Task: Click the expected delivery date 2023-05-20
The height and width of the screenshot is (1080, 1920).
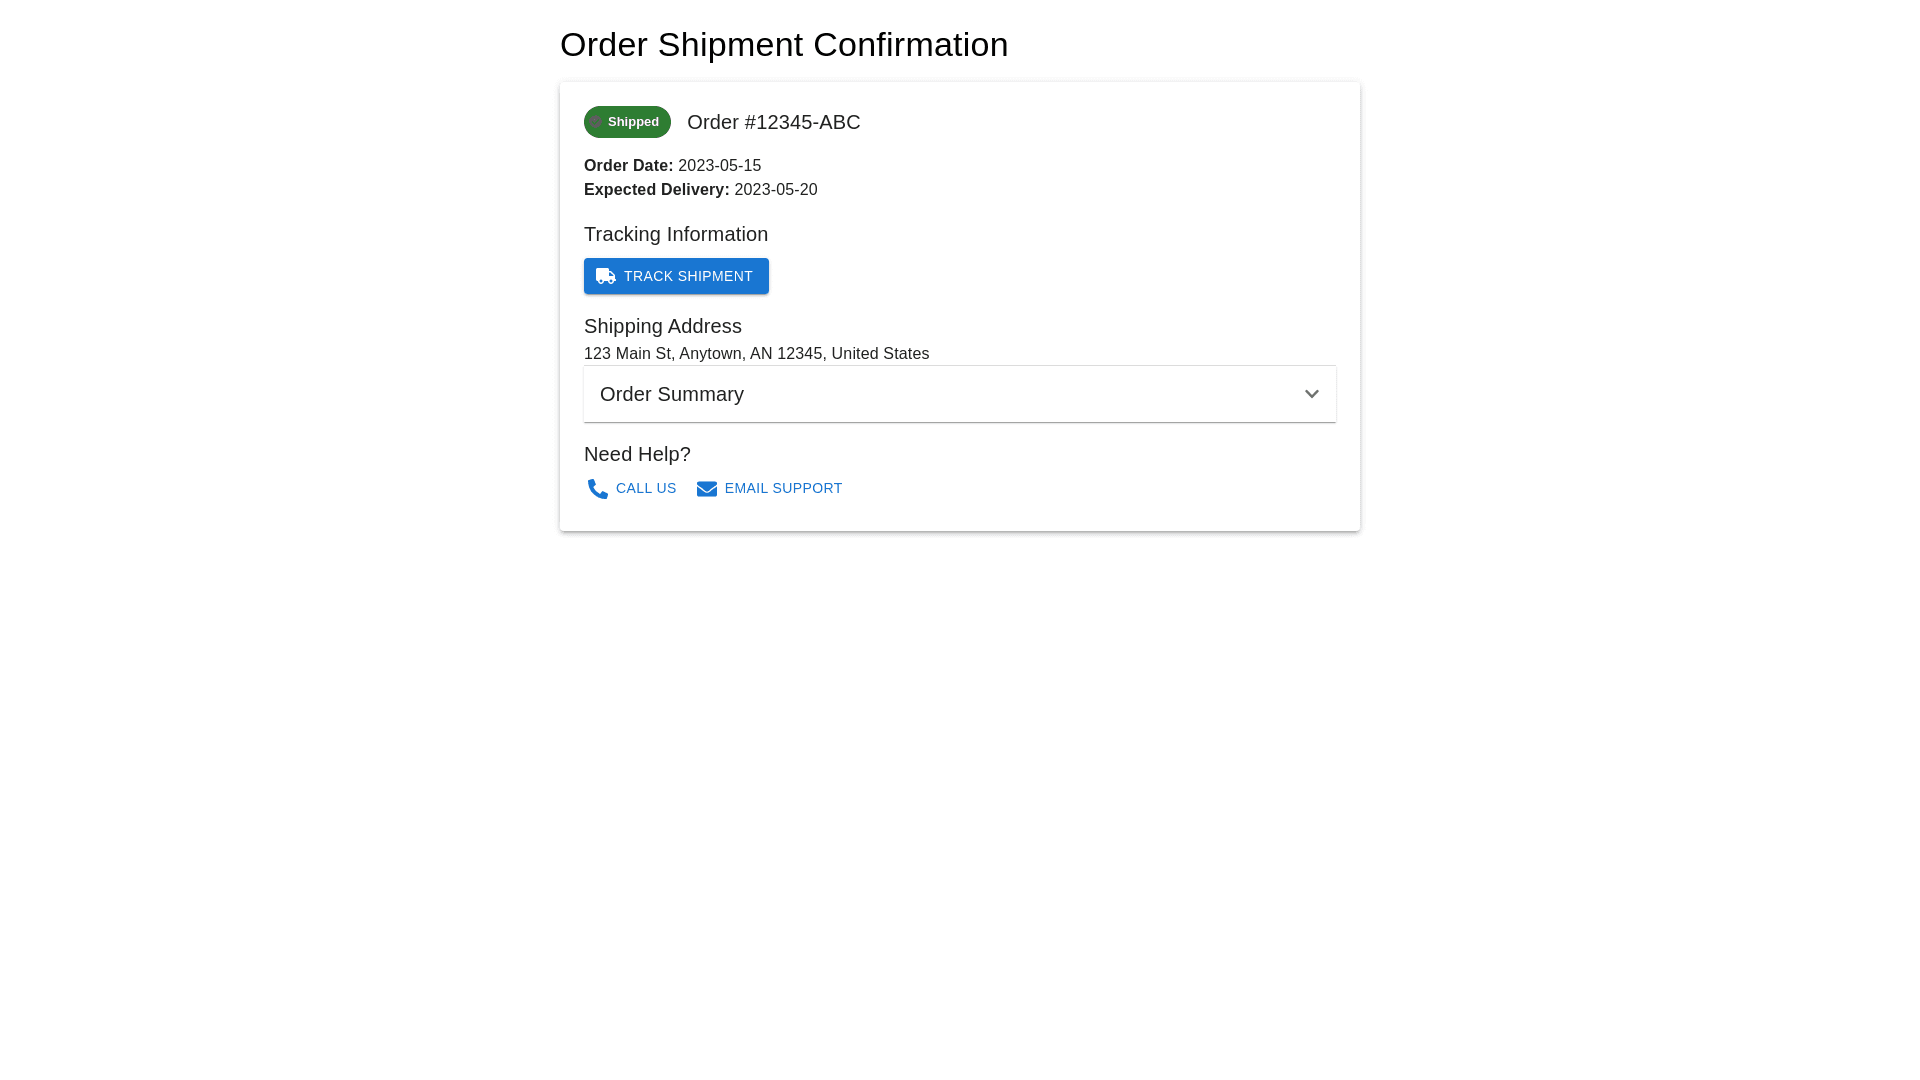Action: click(x=775, y=190)
